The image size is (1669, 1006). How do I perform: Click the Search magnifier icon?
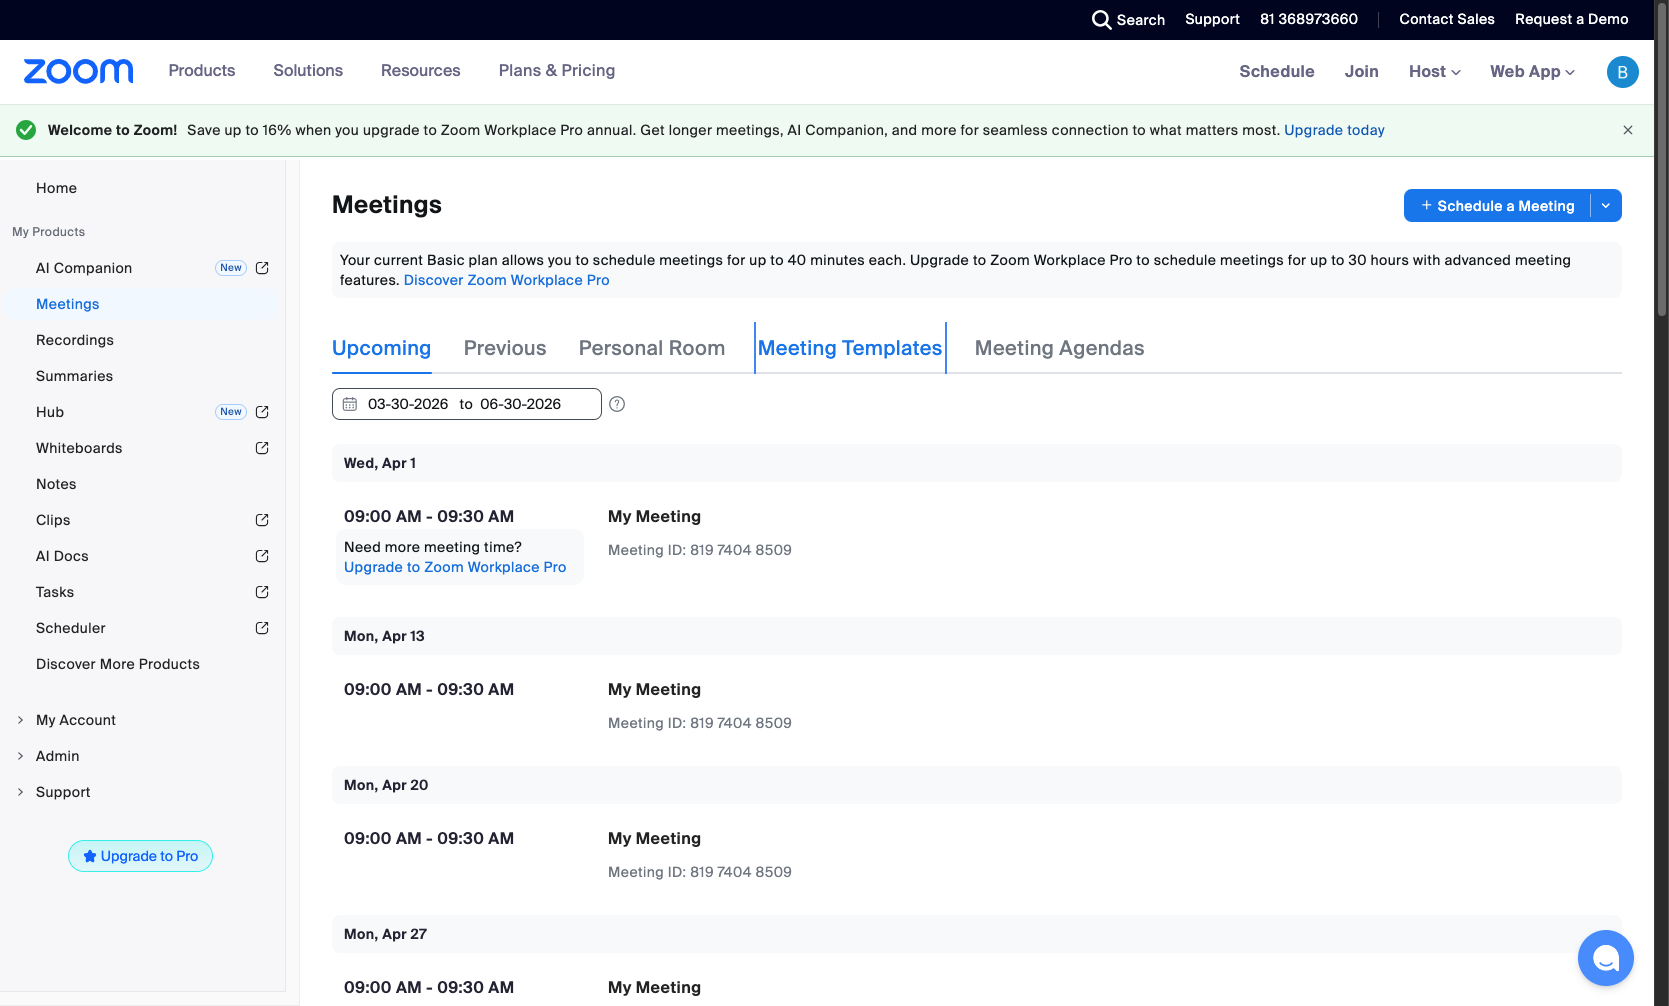tap(1101, 20)
